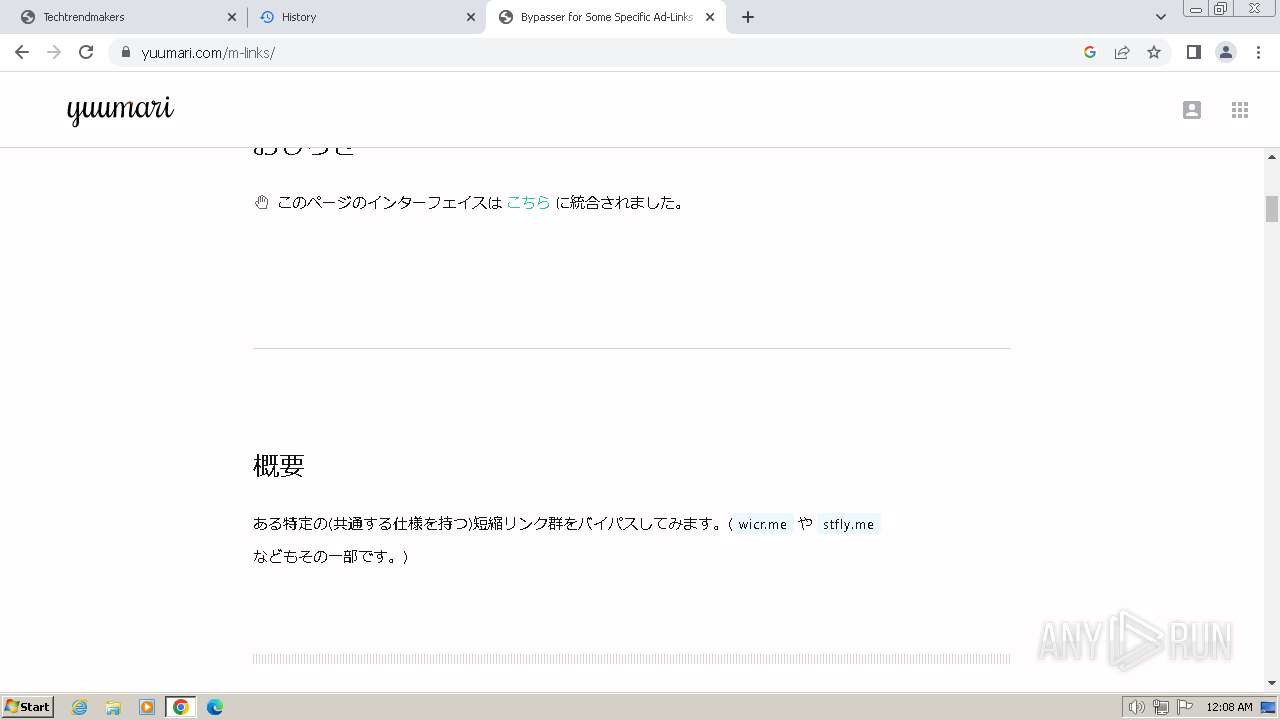Open media player from taskbar

pyautogui.click(x=147, y=707)
